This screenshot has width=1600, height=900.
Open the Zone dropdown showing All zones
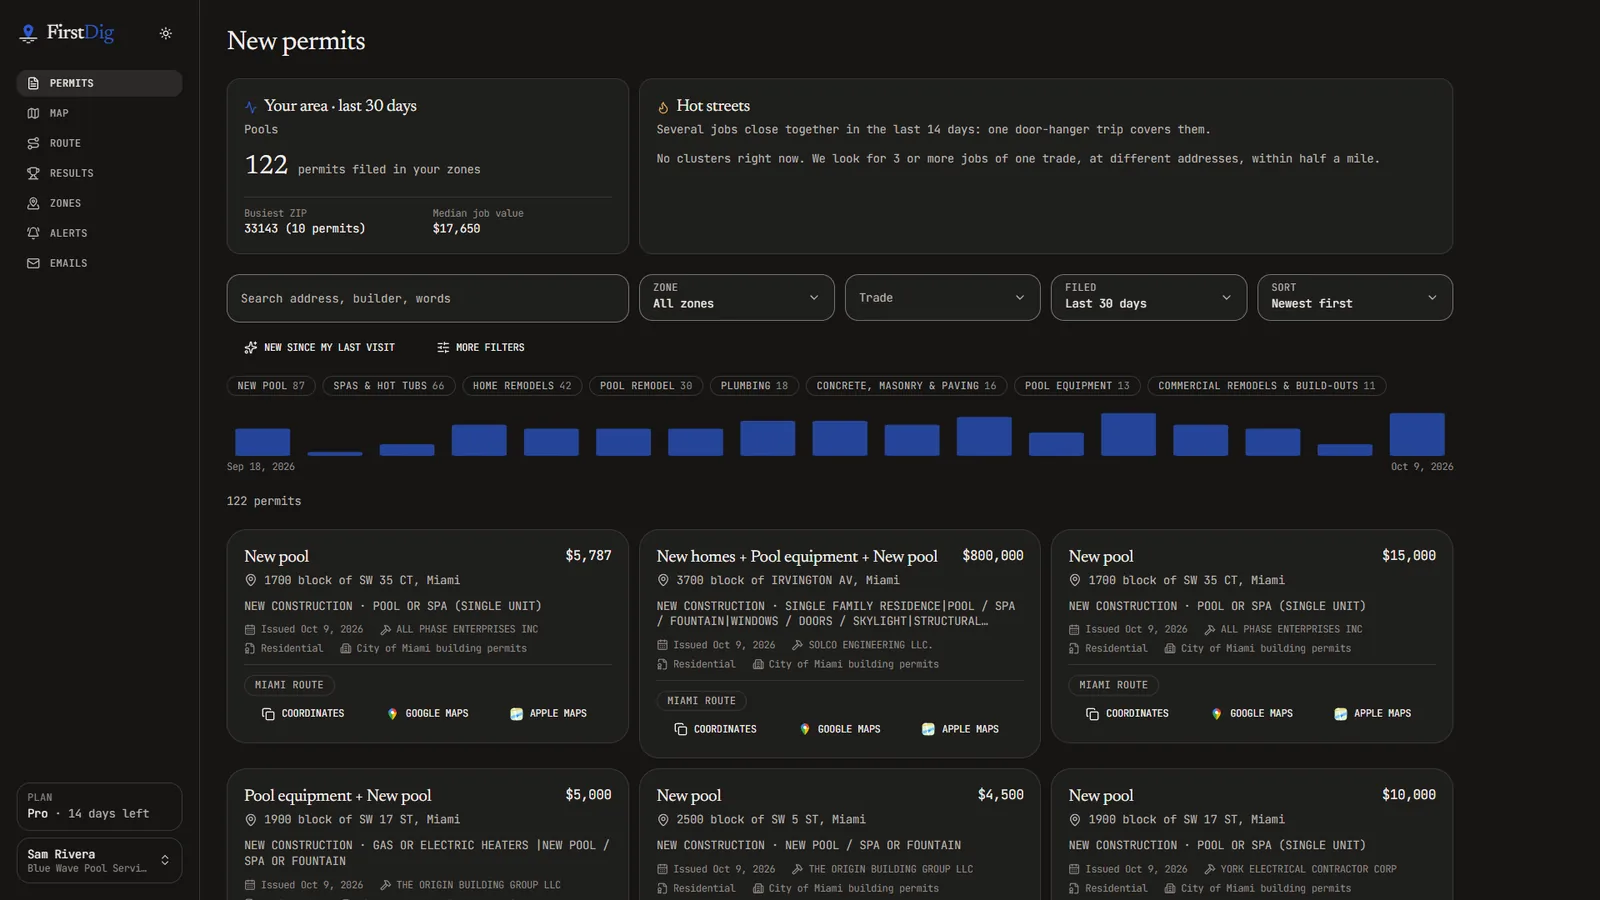[x=736, y=298]
